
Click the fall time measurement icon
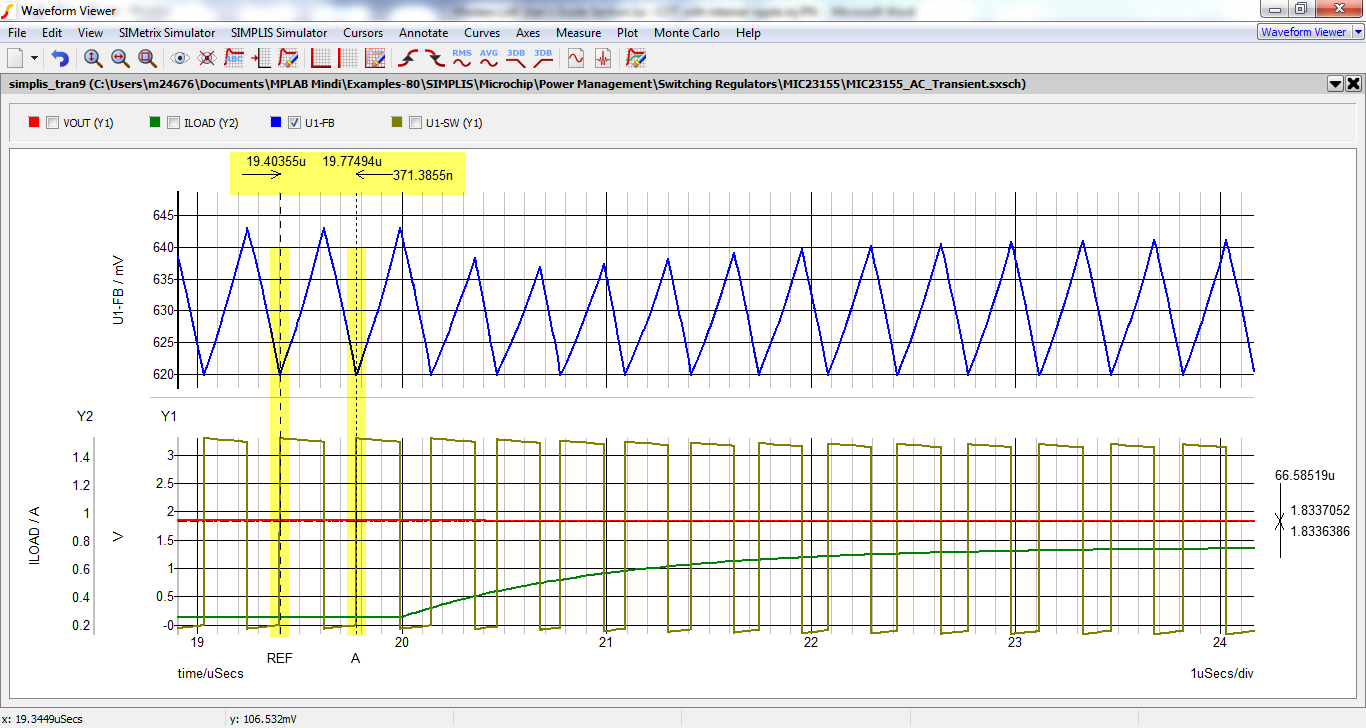[x=435, y=58]
